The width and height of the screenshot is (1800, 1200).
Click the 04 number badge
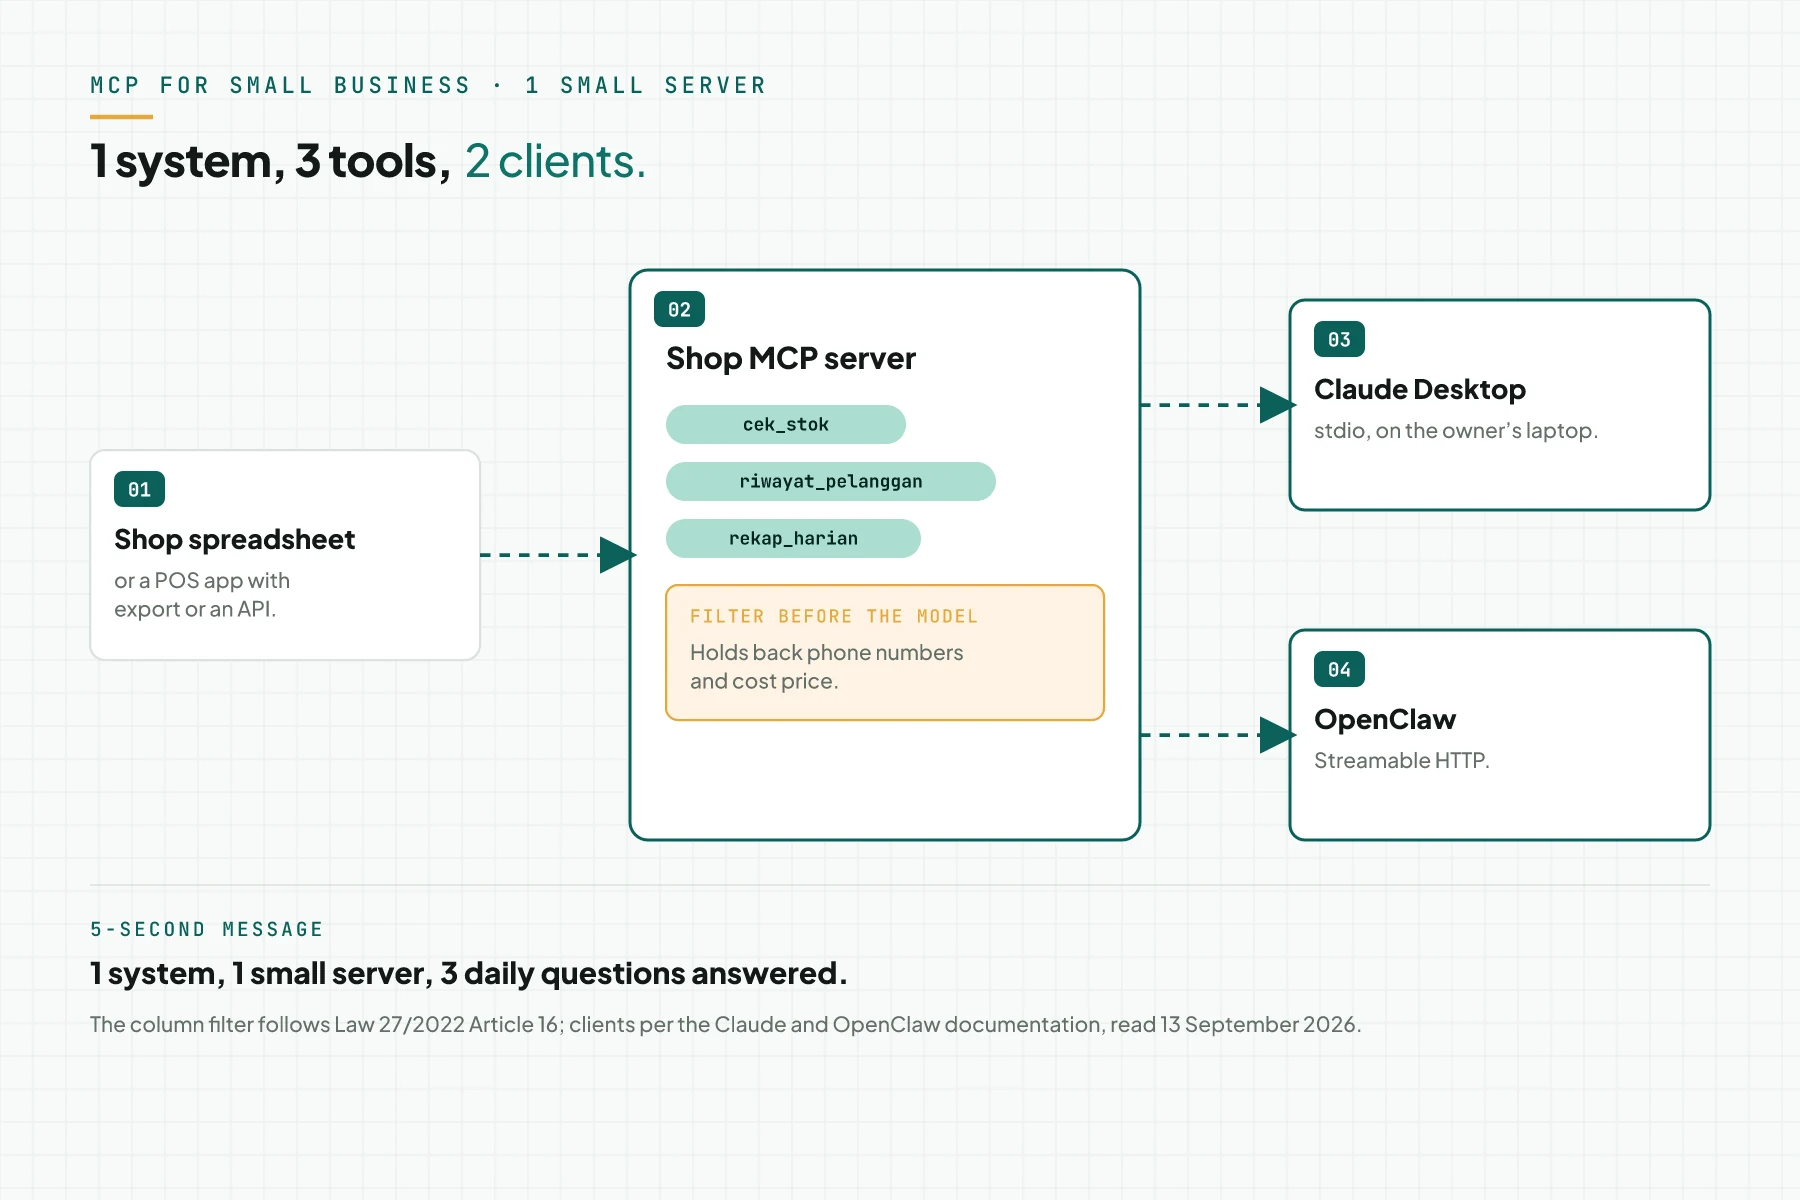[1339, 669]
